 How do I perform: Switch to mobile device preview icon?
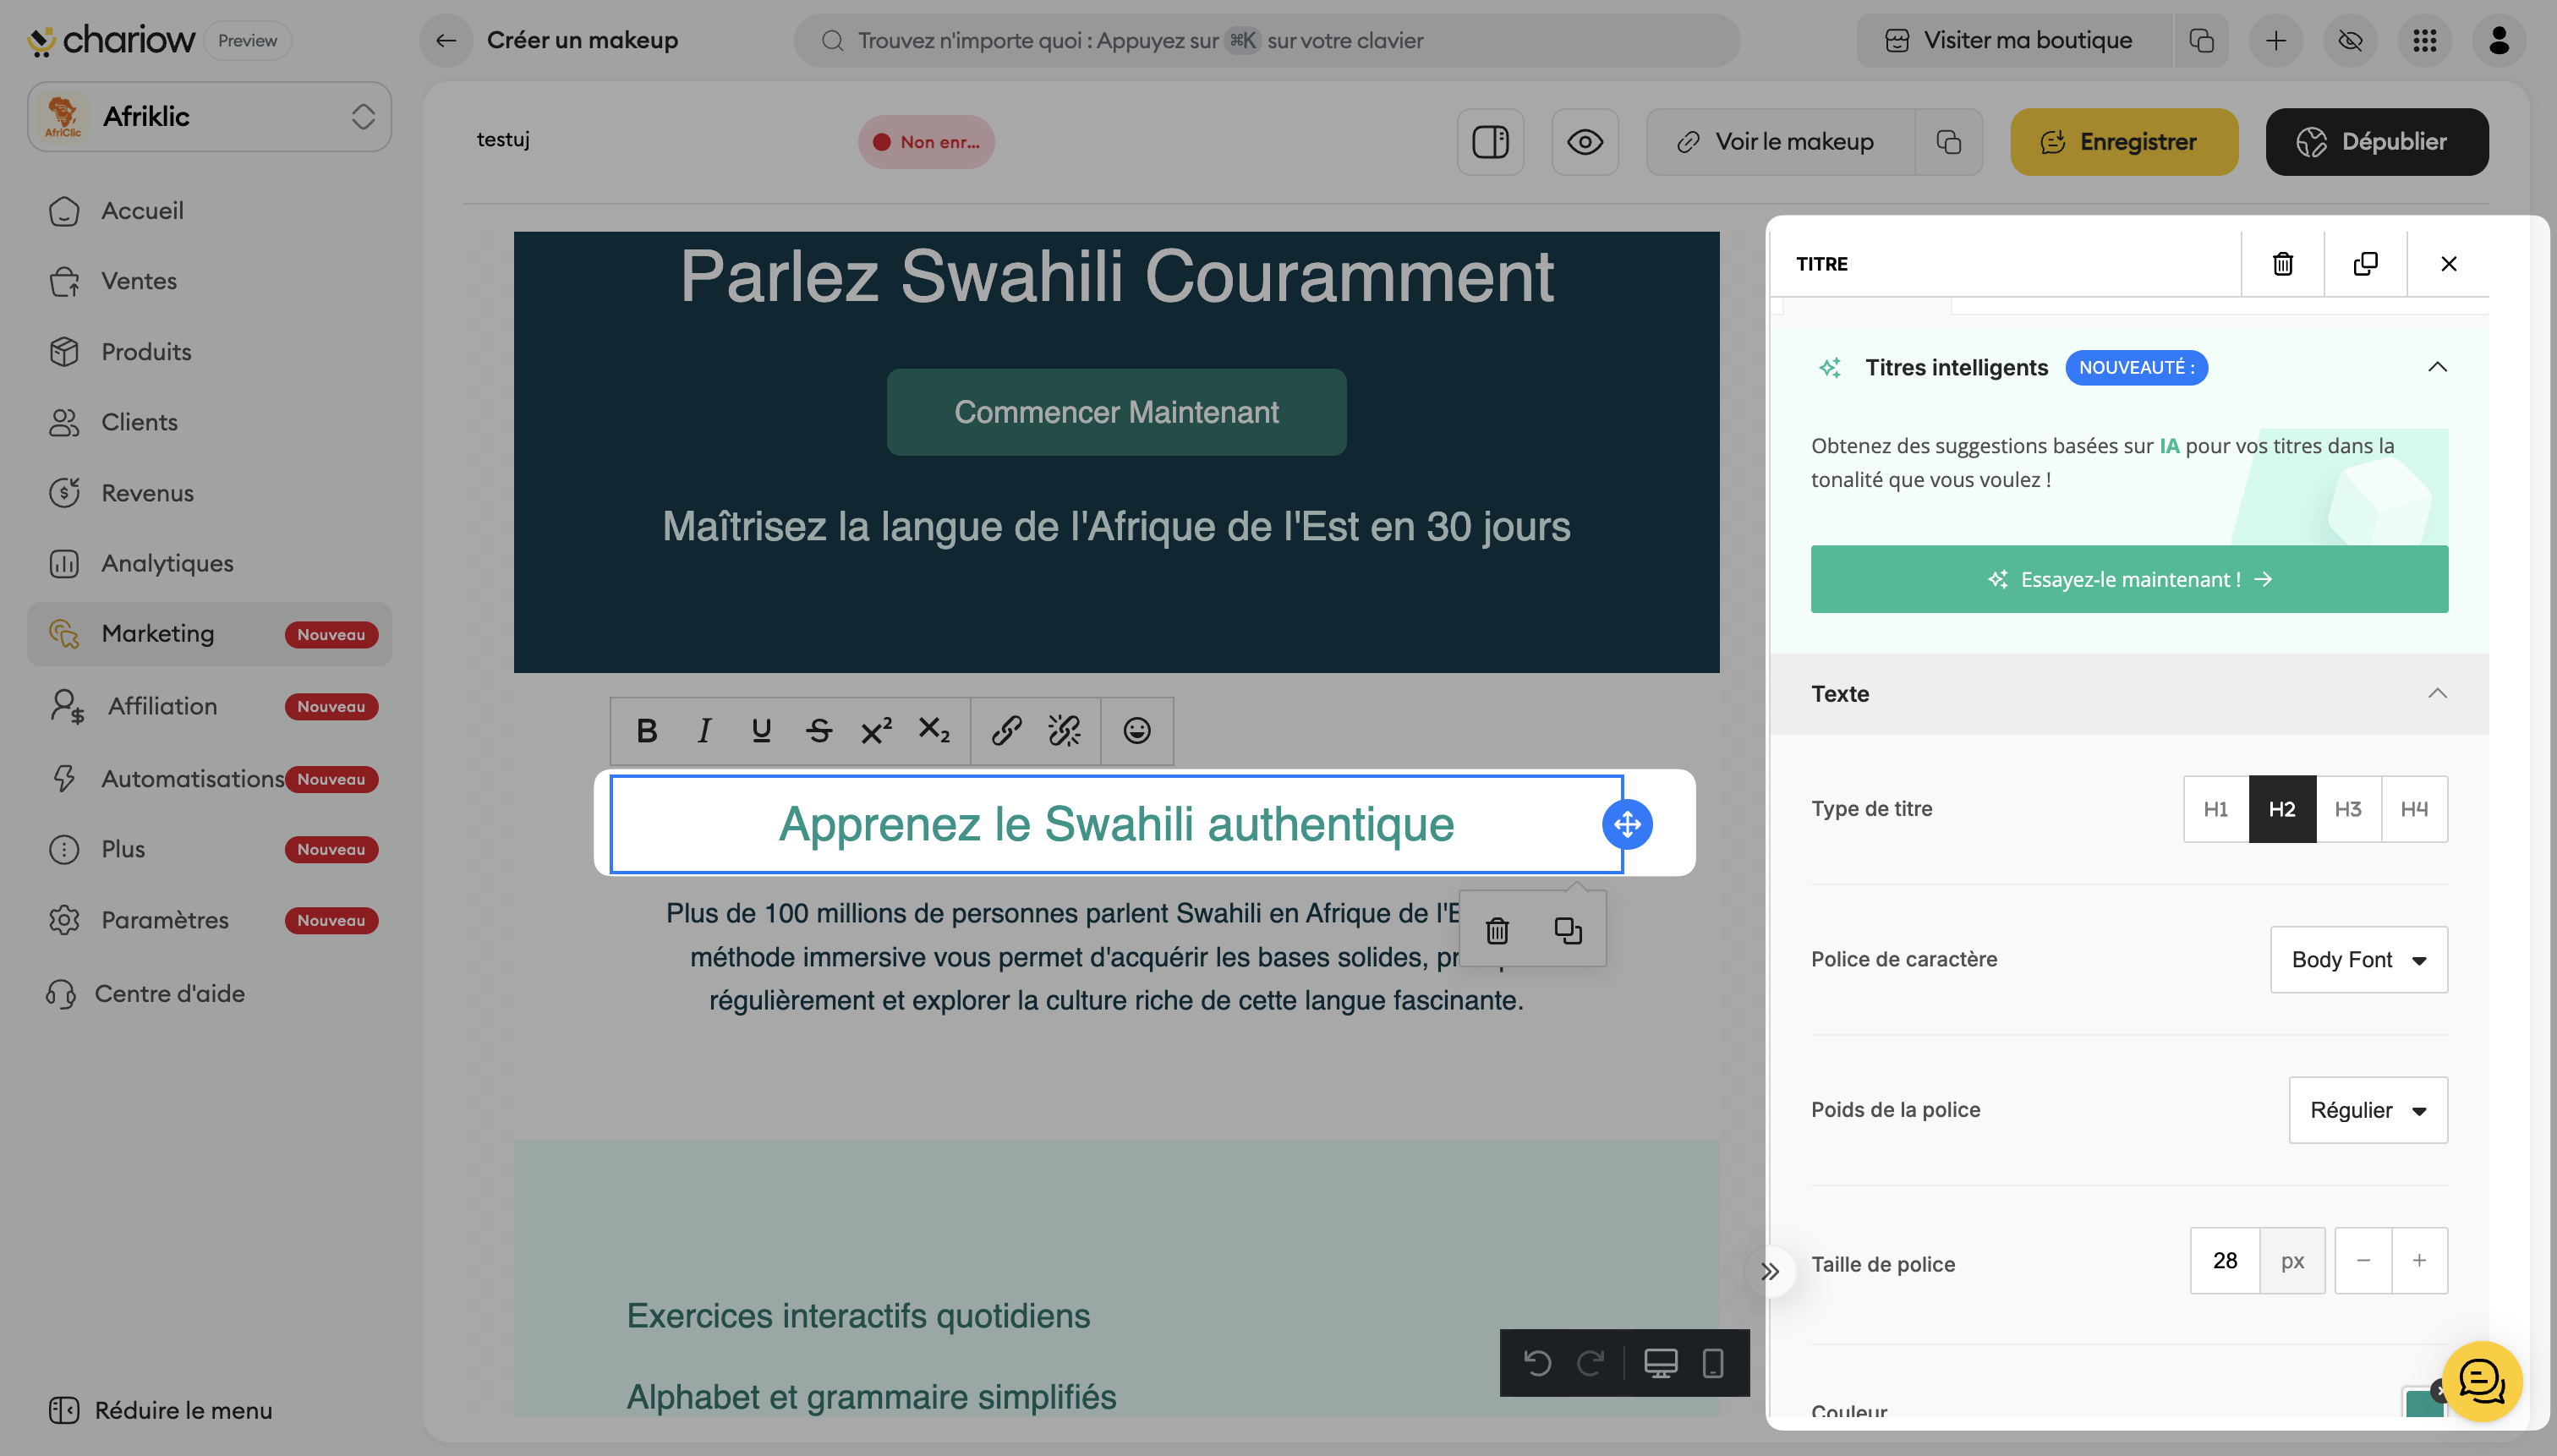[x=1713, y=1363]
